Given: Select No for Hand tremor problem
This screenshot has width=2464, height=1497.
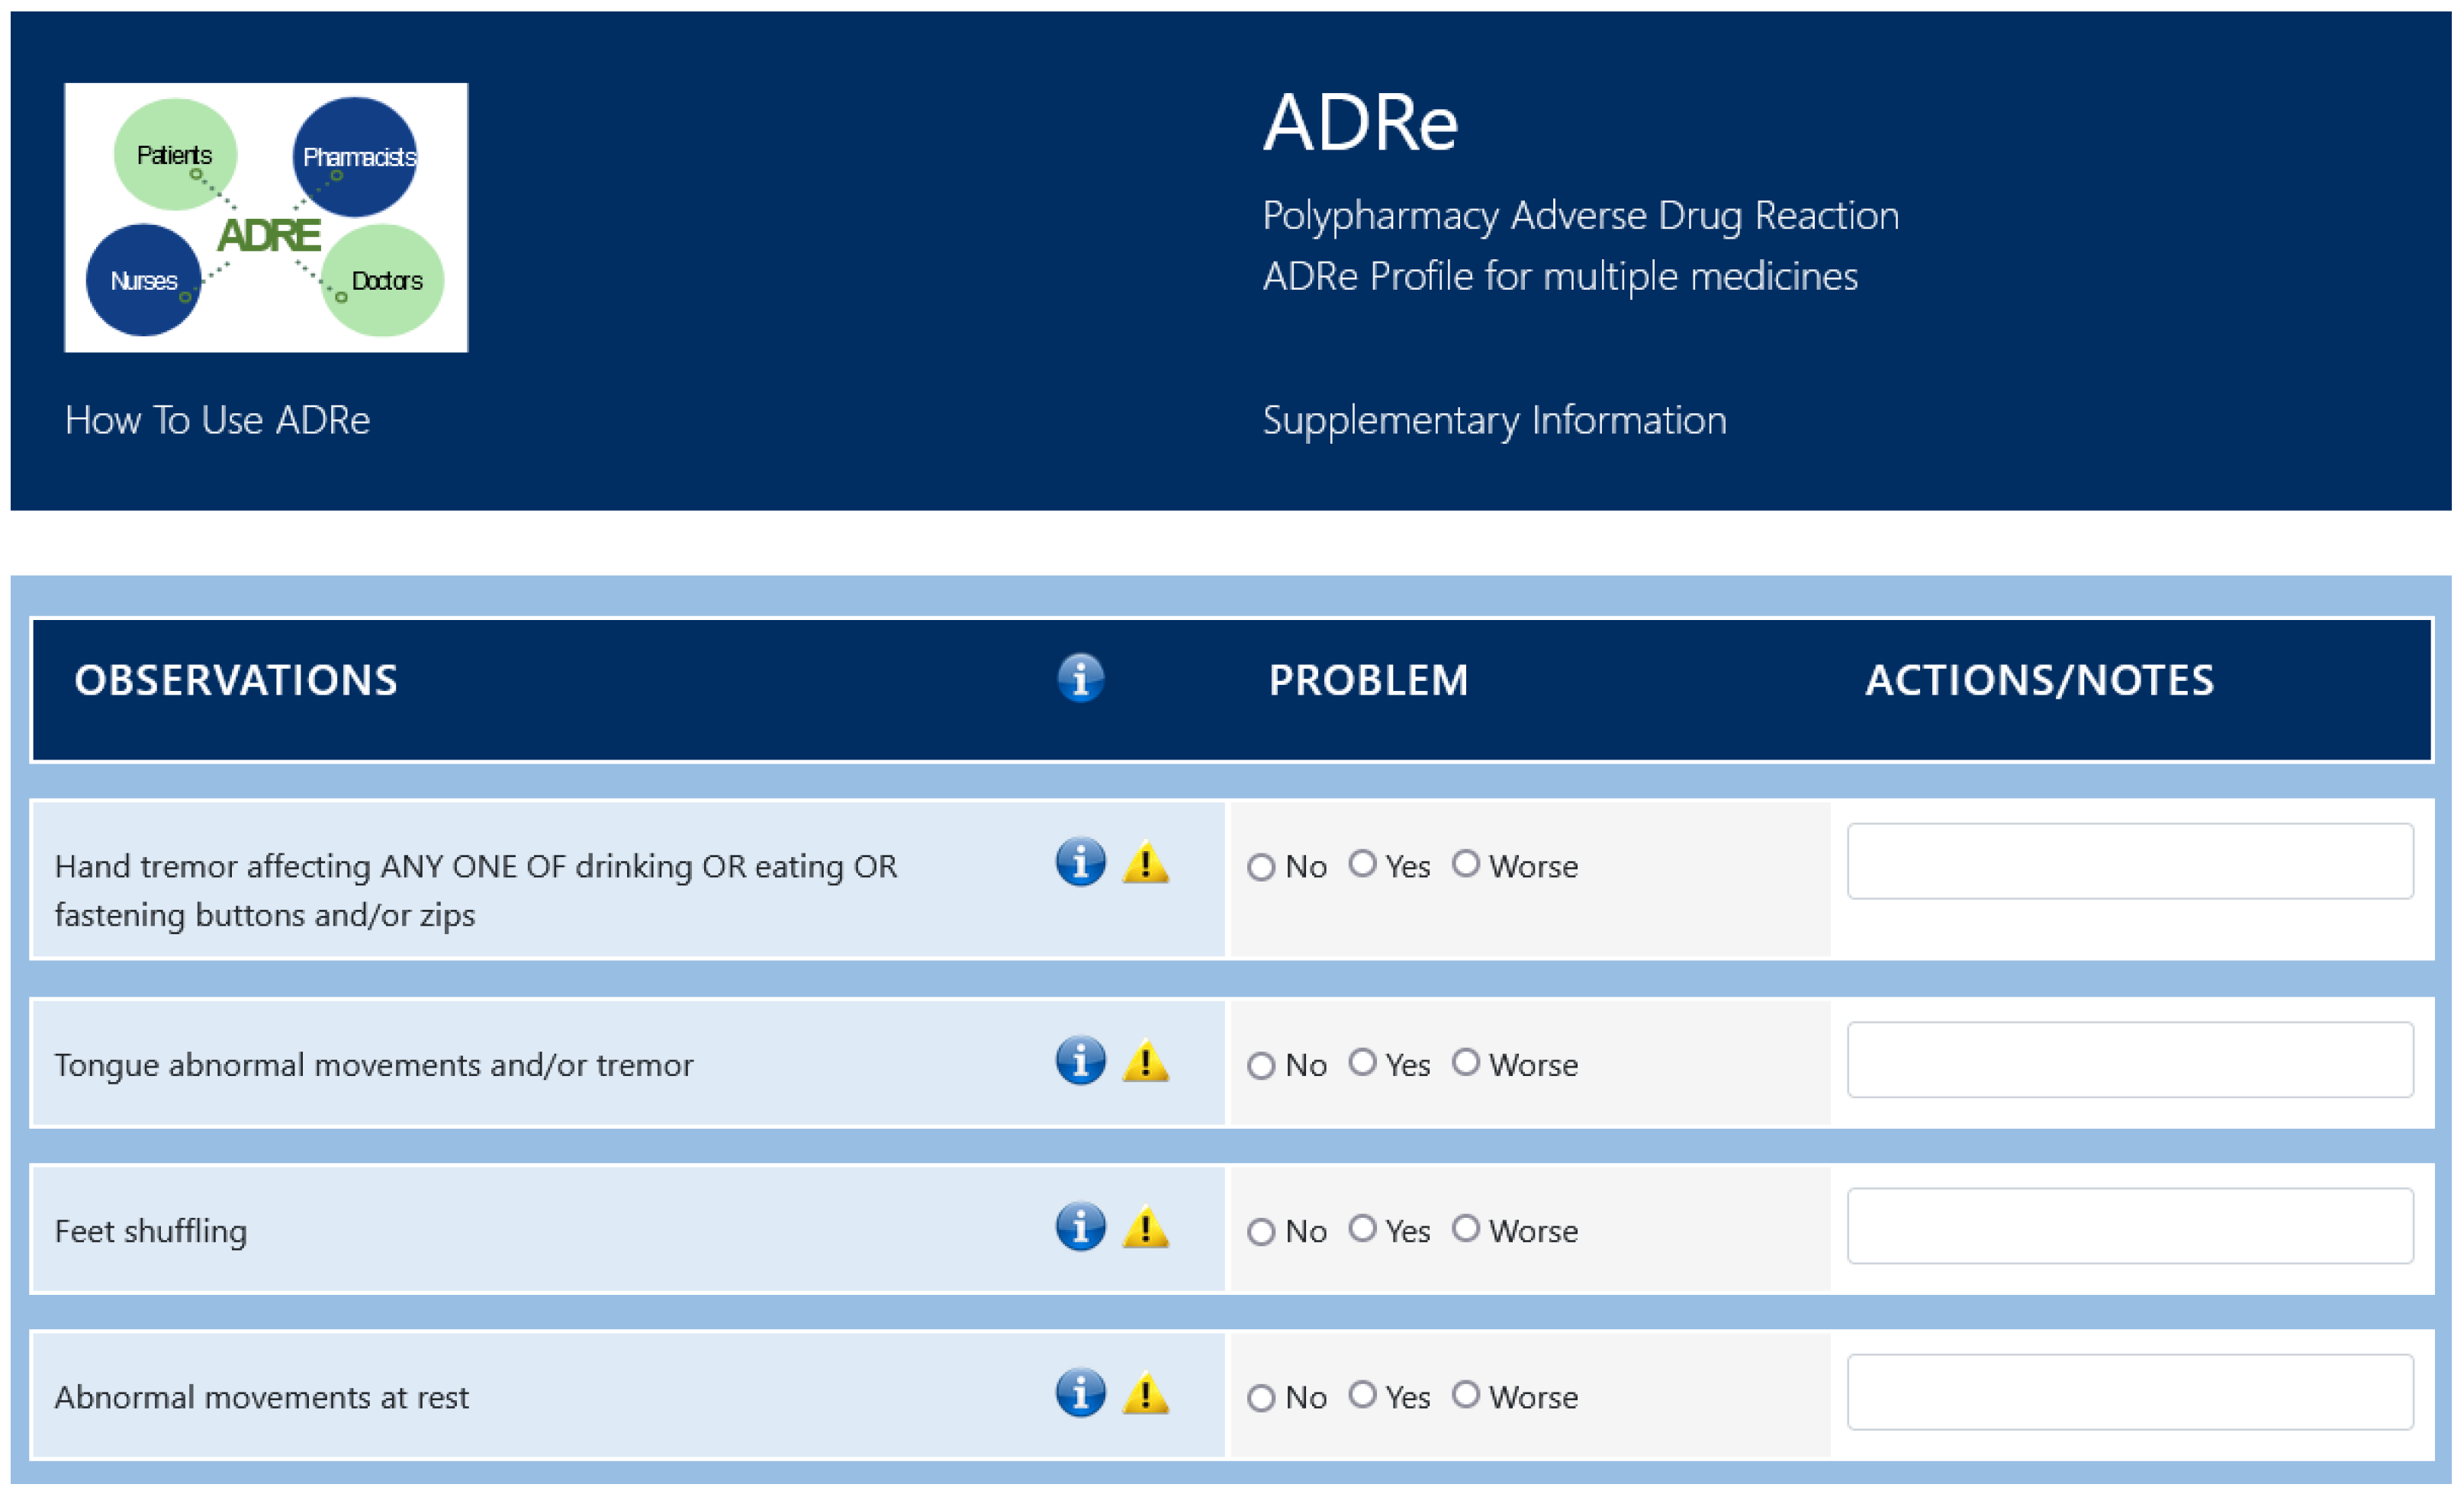Looking at the screenshot, I should coord(1261,867).
